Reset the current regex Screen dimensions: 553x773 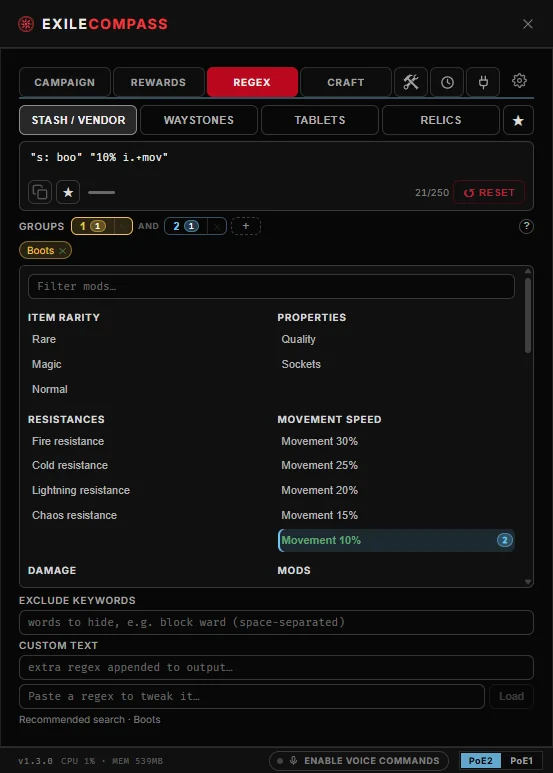[x=489, y=192]
